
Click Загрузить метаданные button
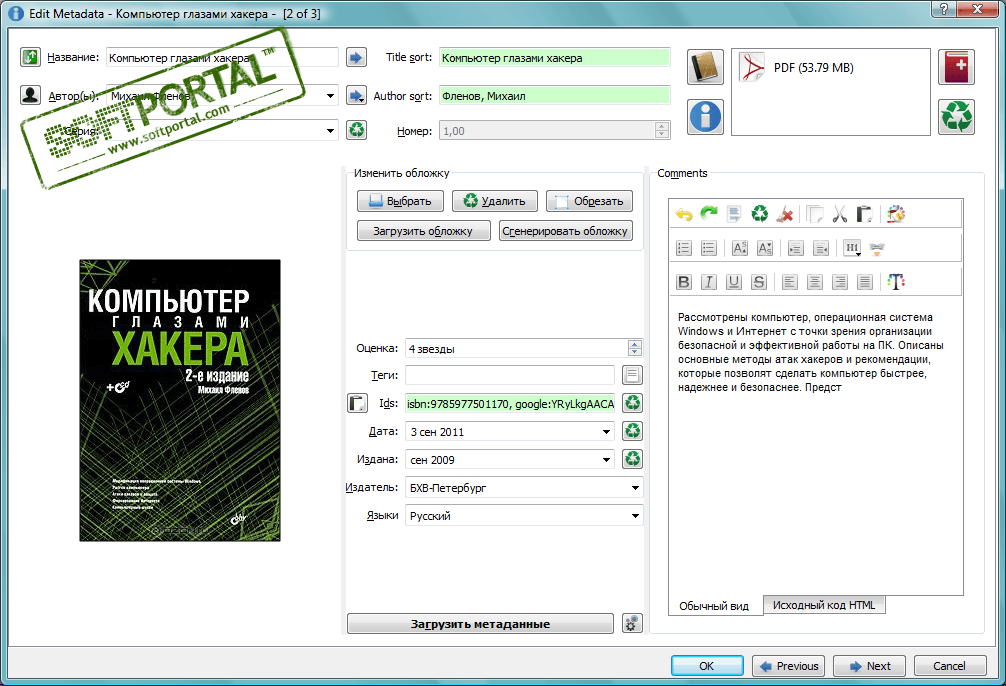pyautogui.click(x=481, y=624)
